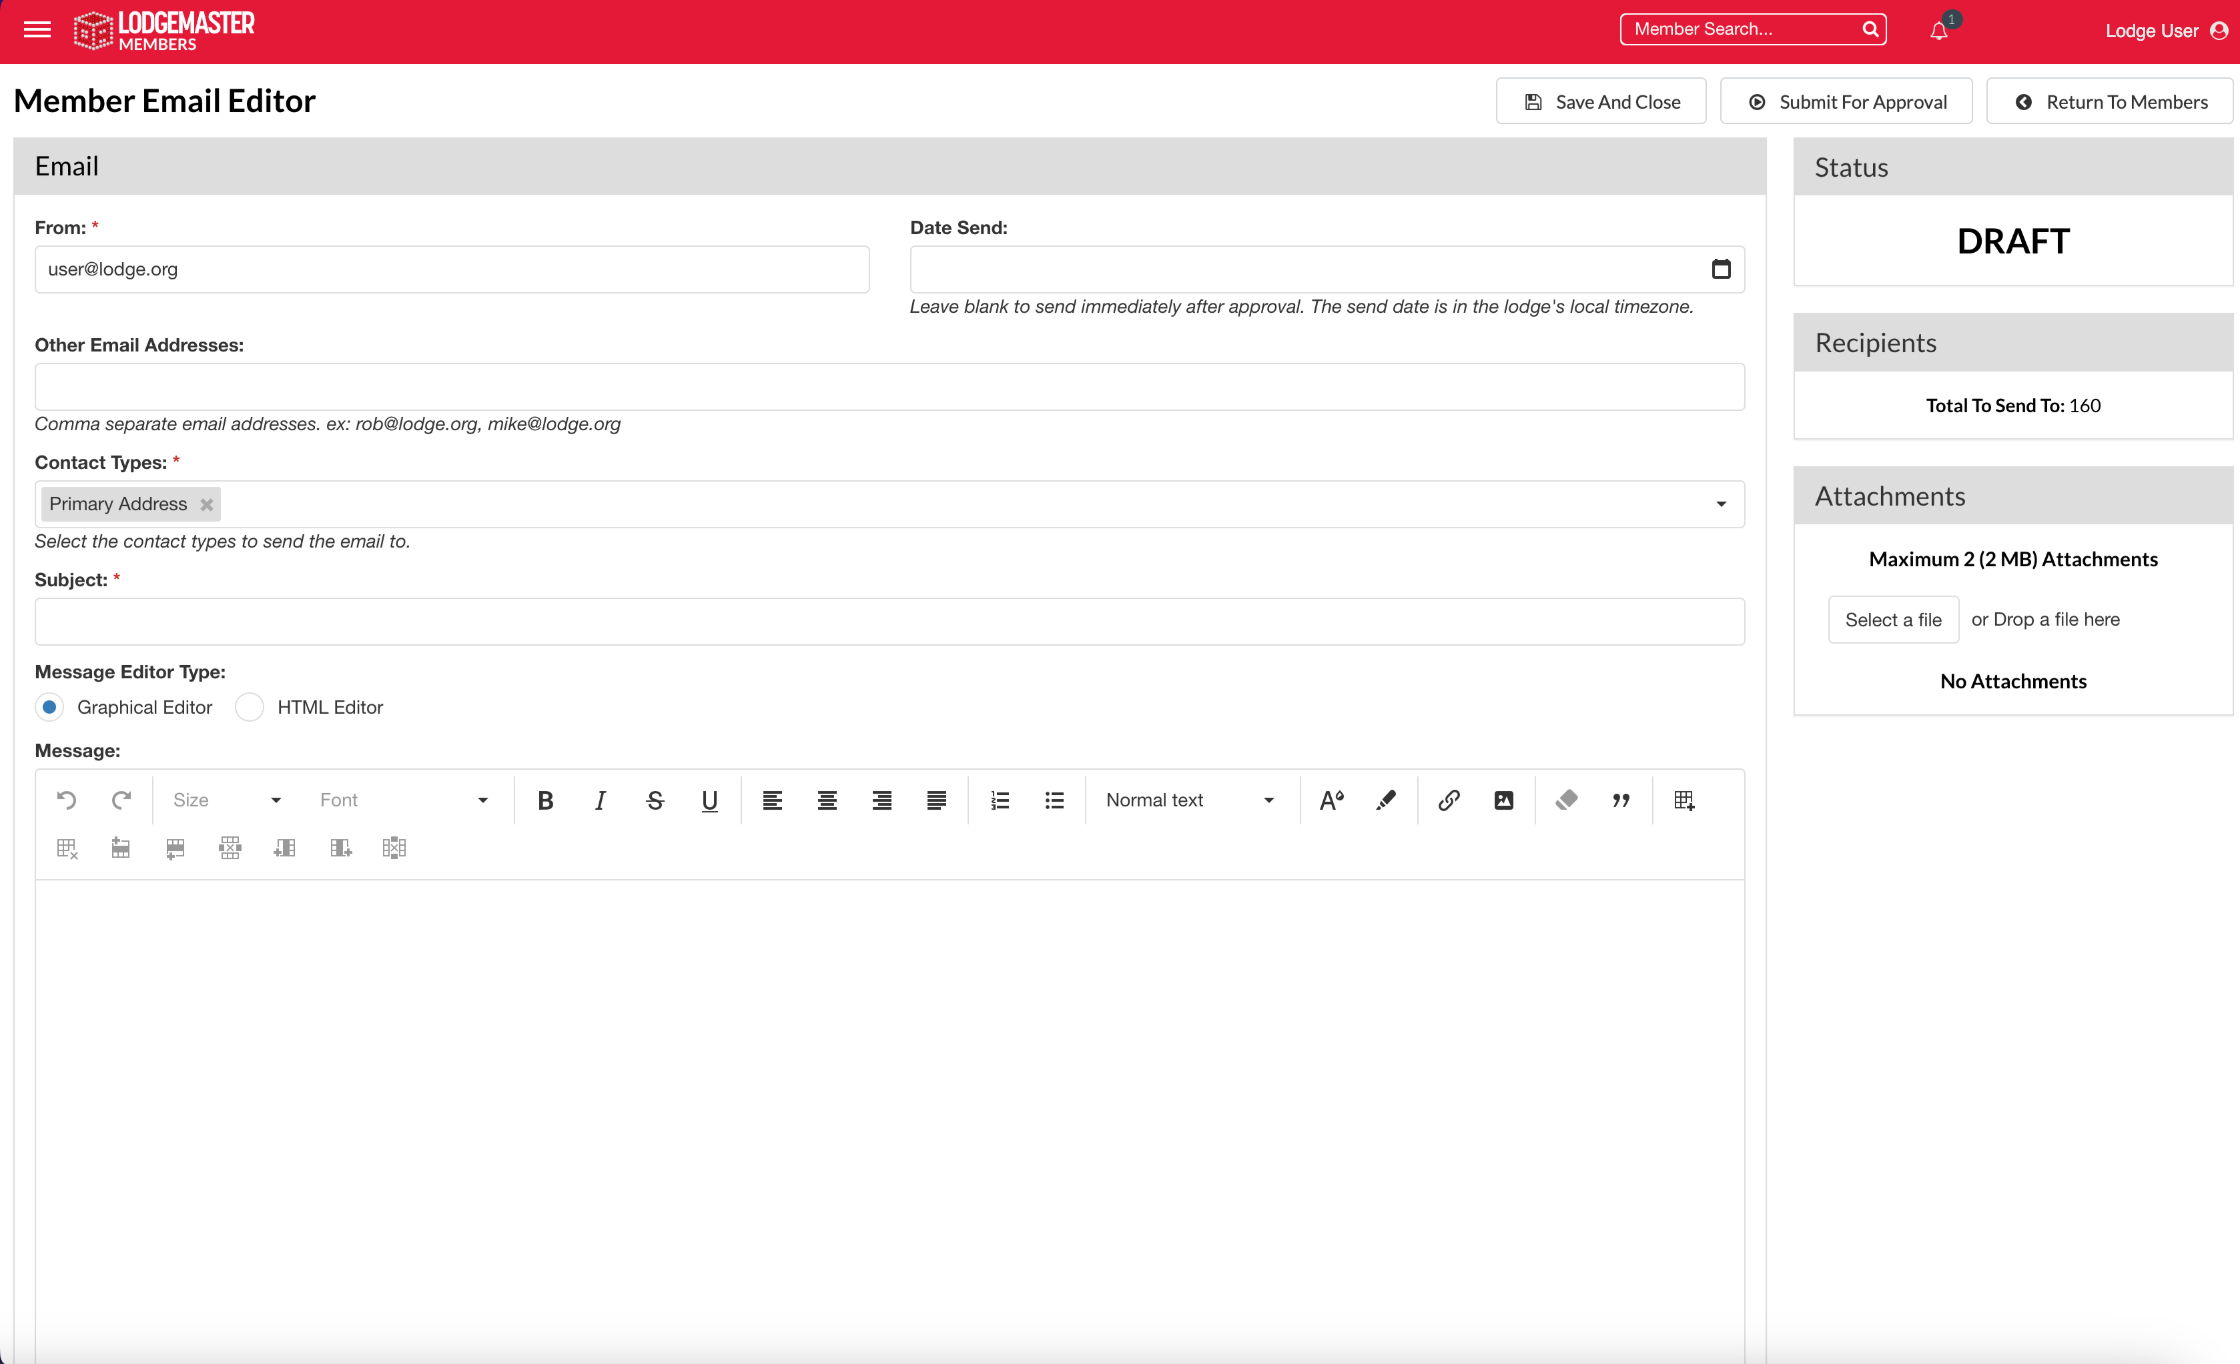Remove the Primary Address contact type

207,504
